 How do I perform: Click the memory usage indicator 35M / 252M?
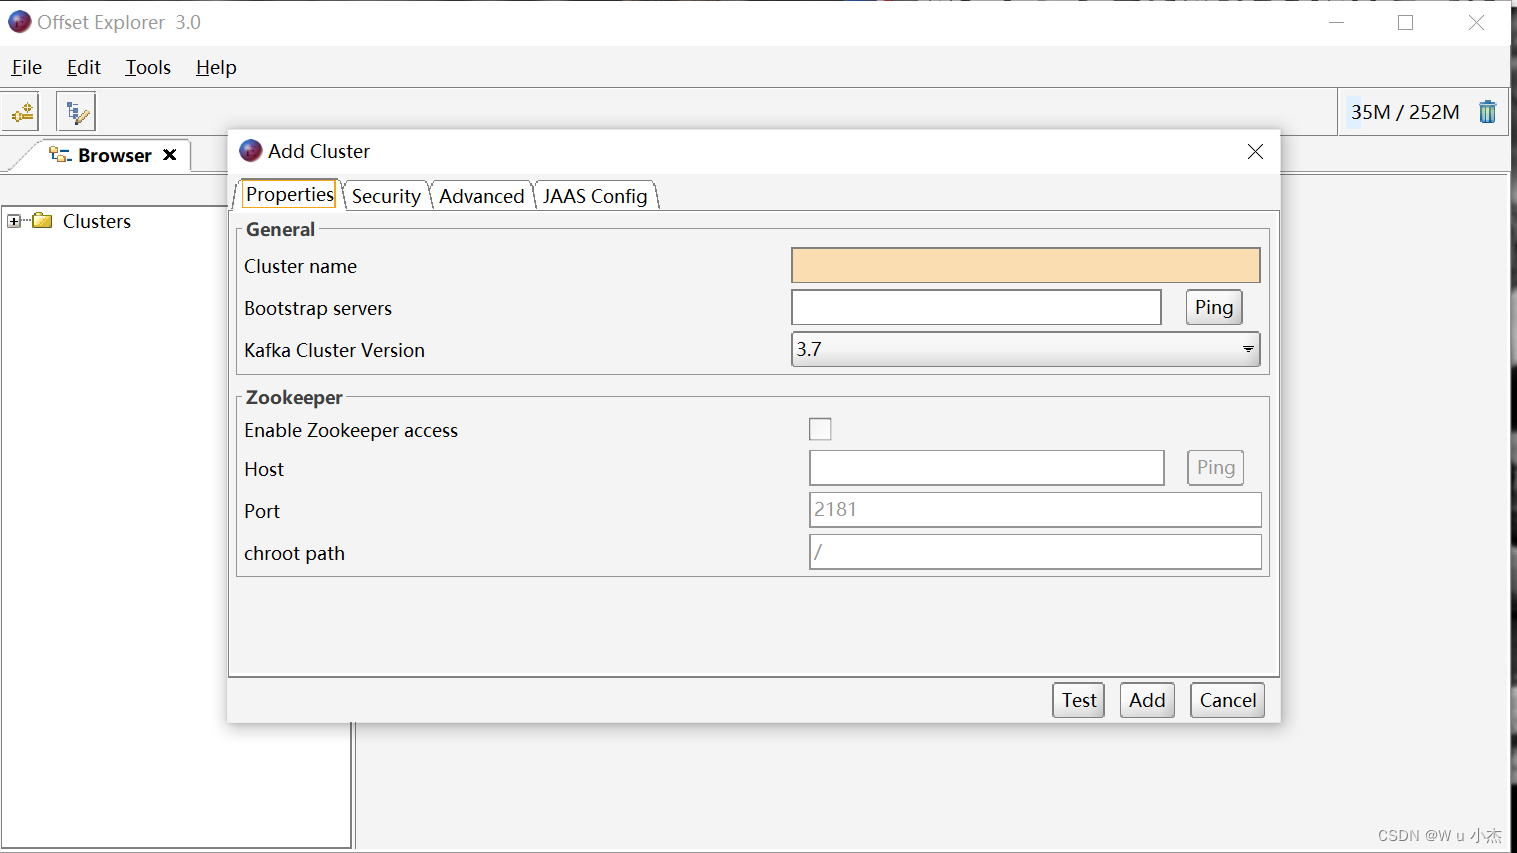tap(1405, 112)
